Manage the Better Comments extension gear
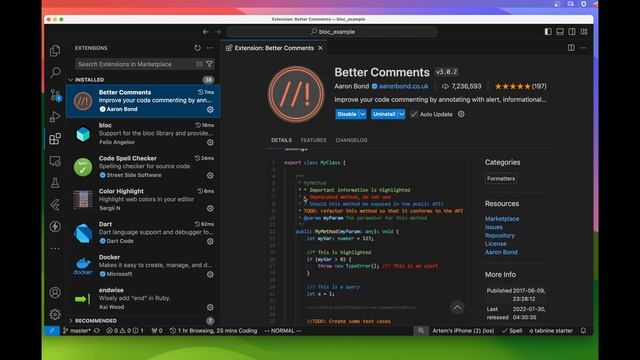This screenshot has height=360, width=640. pos(210,109)
